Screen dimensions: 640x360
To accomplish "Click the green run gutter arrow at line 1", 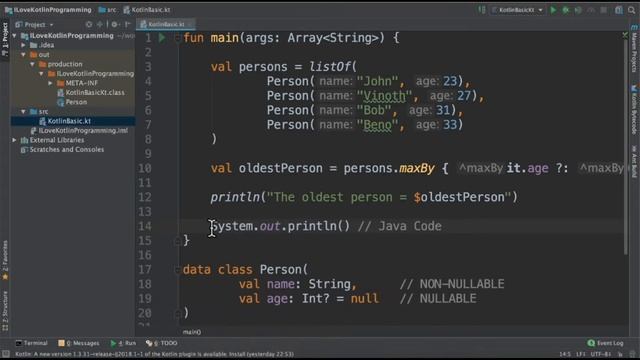I will [162, 38].
